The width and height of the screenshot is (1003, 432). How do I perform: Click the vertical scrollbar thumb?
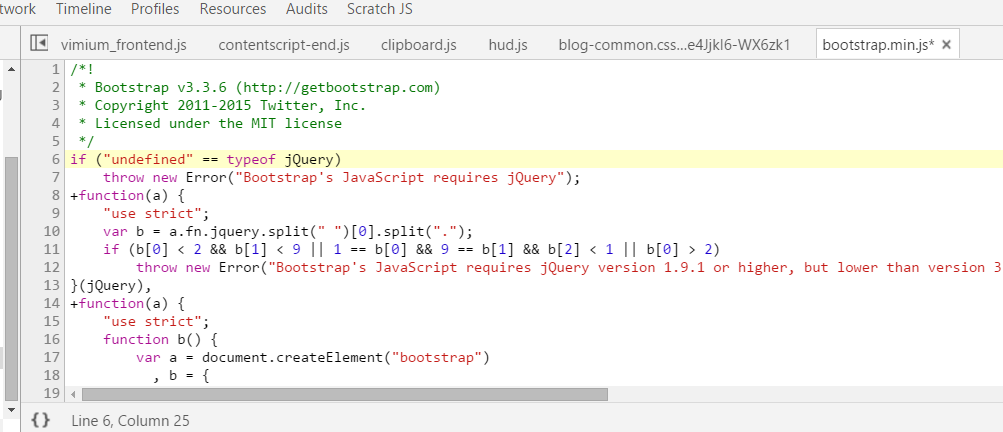[12, 278]
